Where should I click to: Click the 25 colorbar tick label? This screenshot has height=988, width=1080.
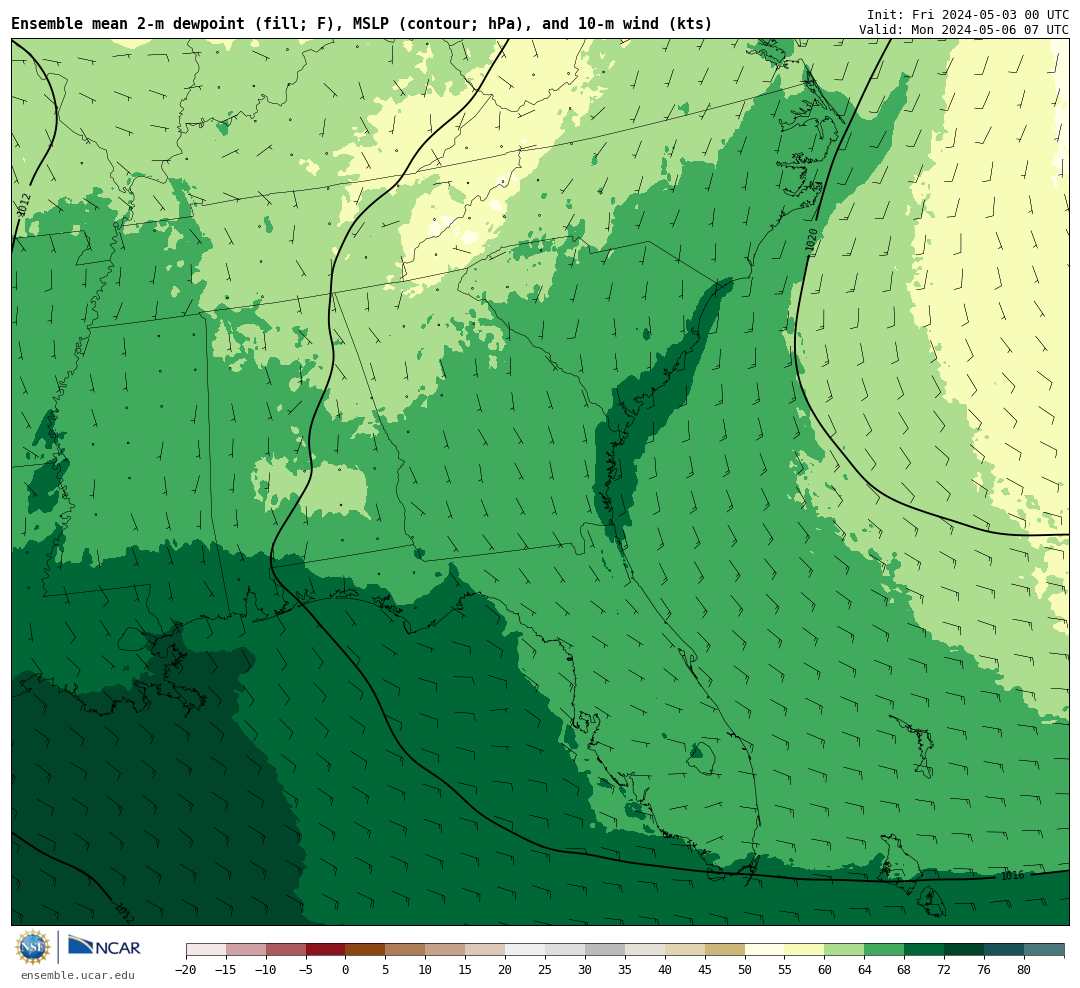coord(546,970)
